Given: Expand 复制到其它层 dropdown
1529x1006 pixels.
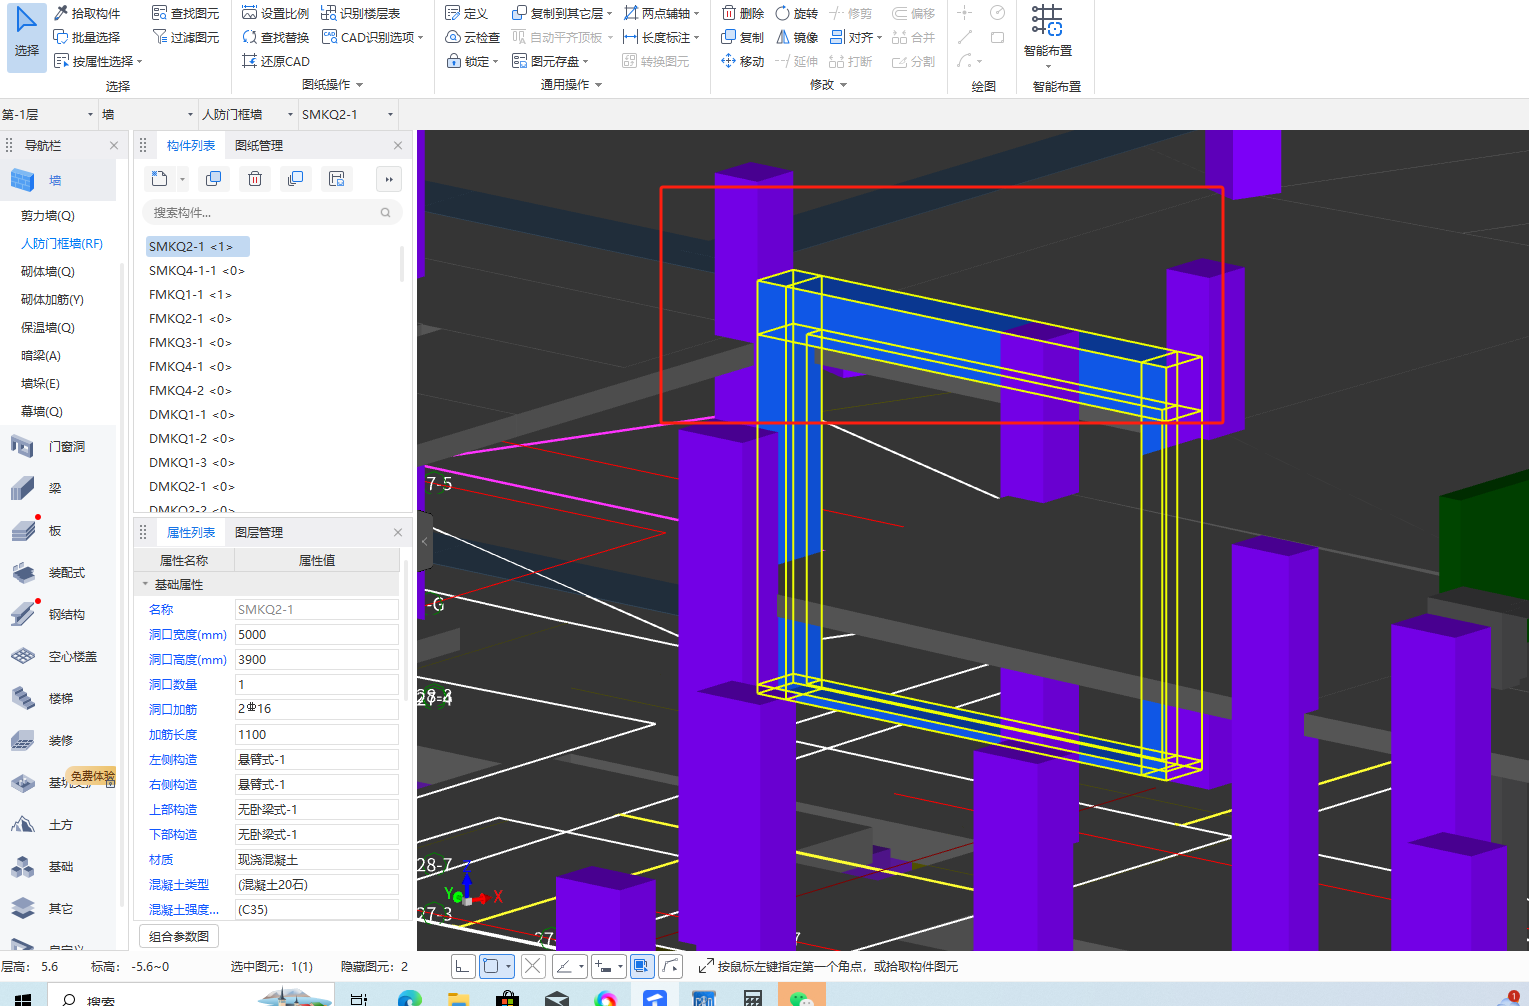Looking at the screenshot, I should click(x=609, y=14).
